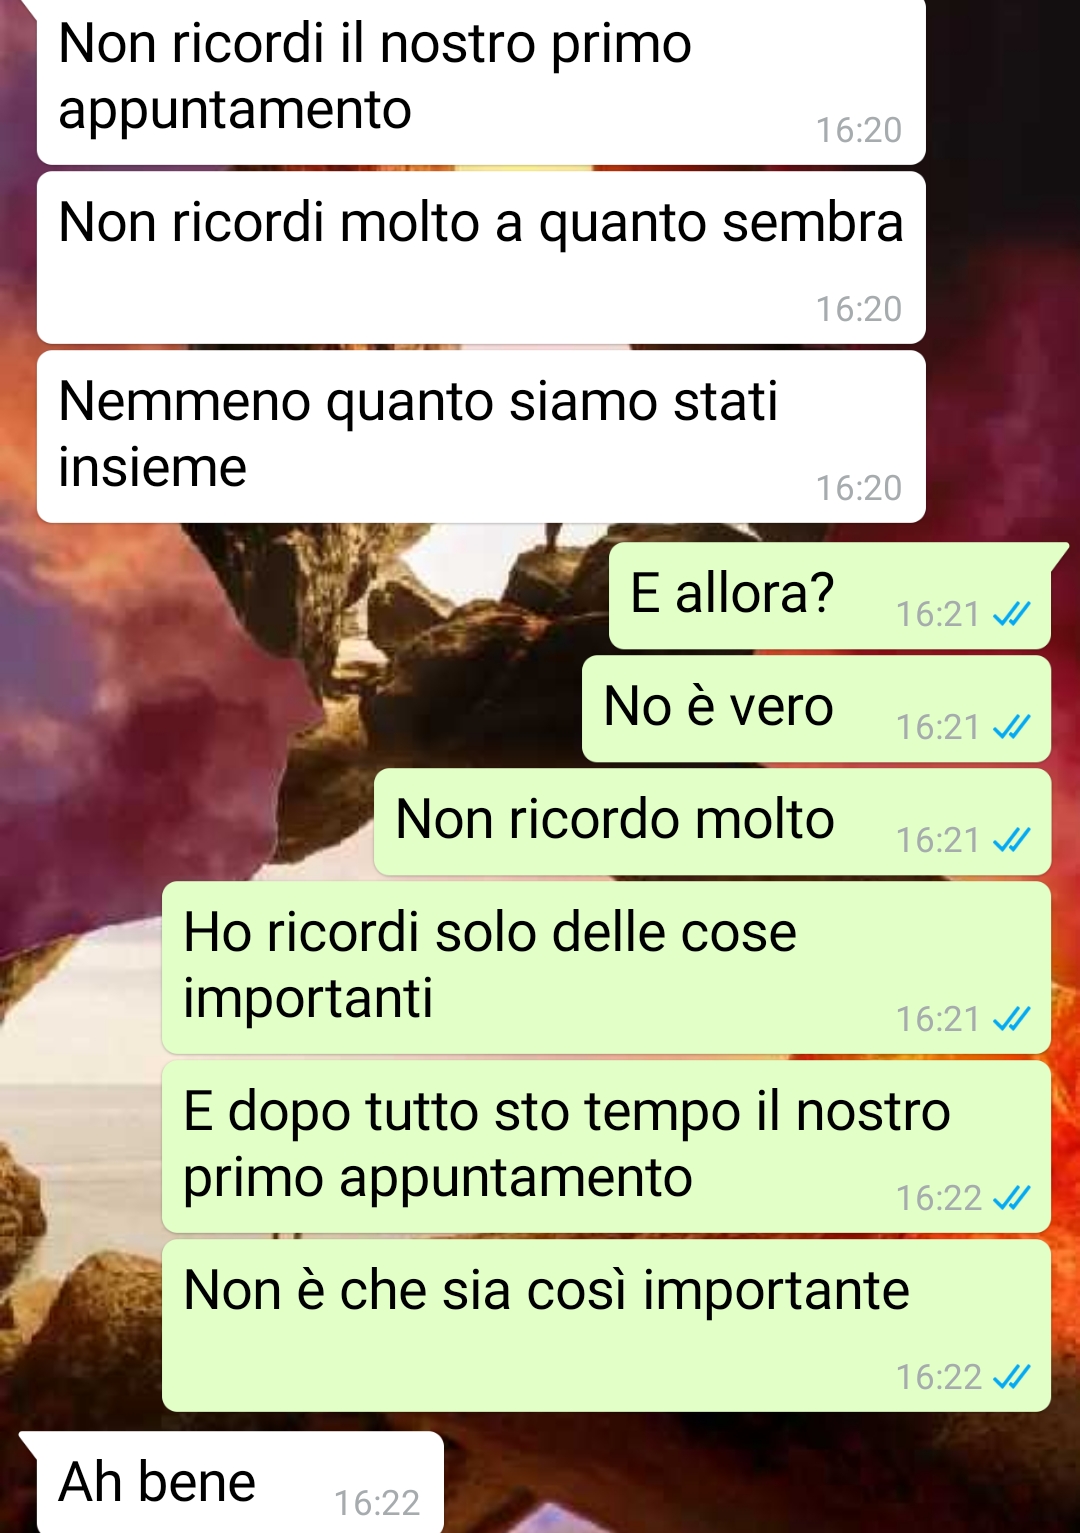Select "E dopo tutto sto tempo" message bubble
The width and height of the screenshot is (1080, 1533).
click(606, 1147)
